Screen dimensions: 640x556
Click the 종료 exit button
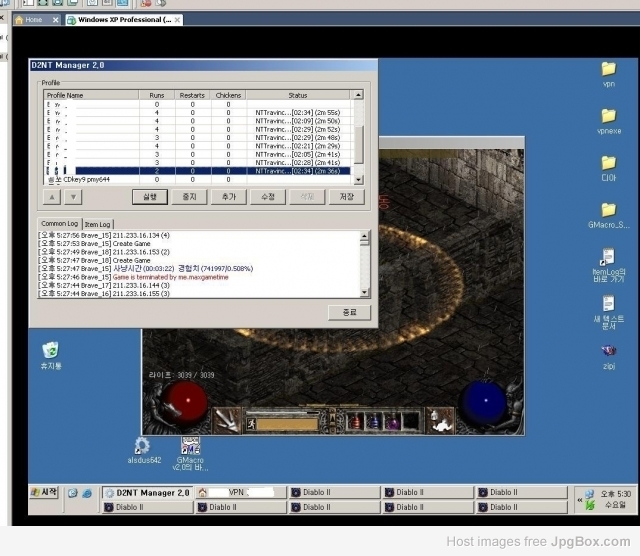(x=349, y=312)
